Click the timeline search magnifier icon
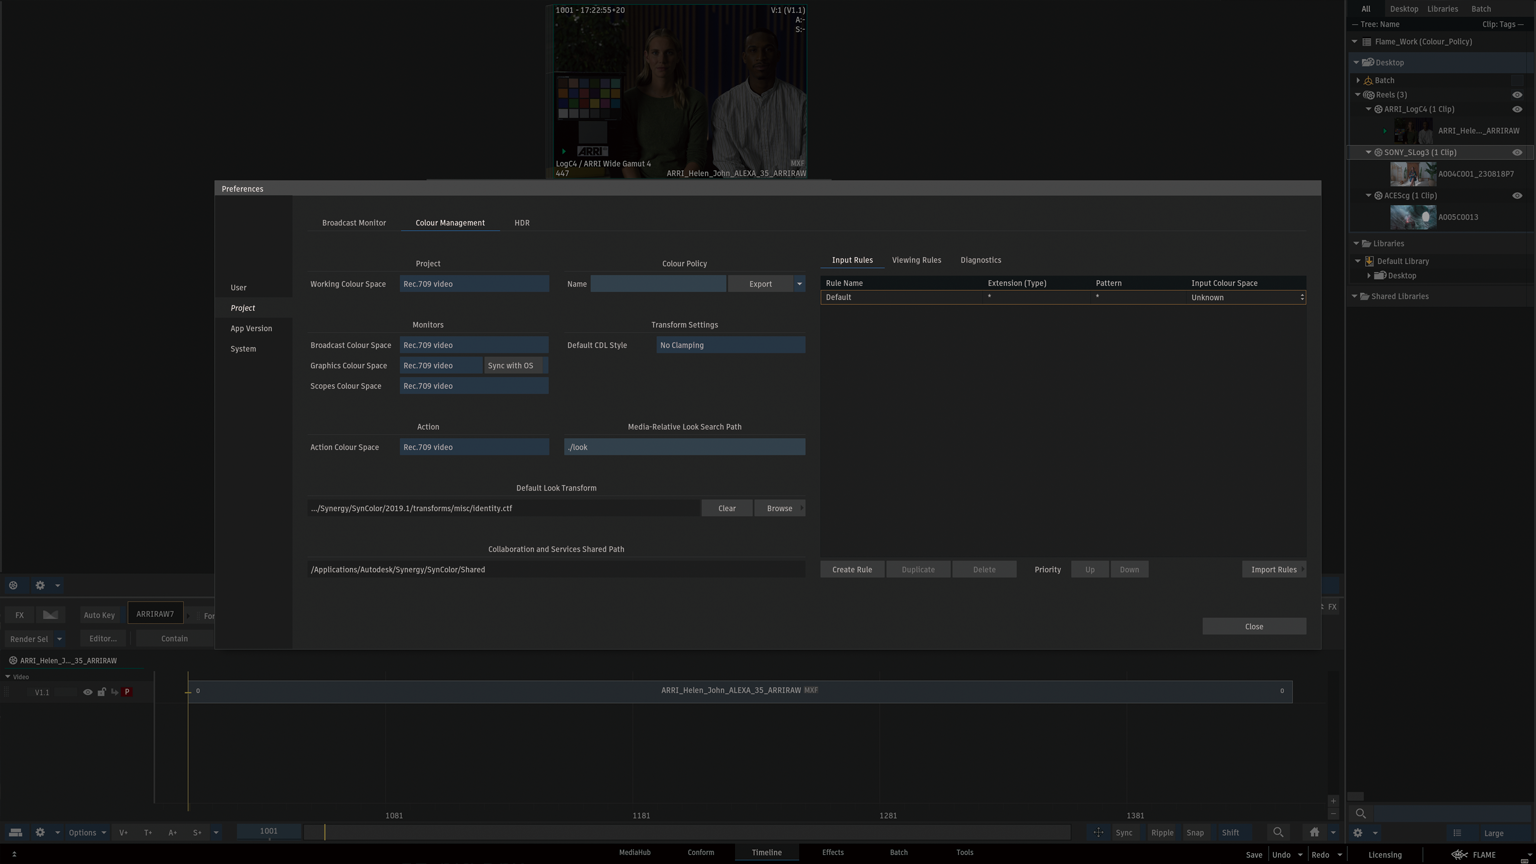The width and height of the screenshot is (1536, 864). pos(1278,832)
